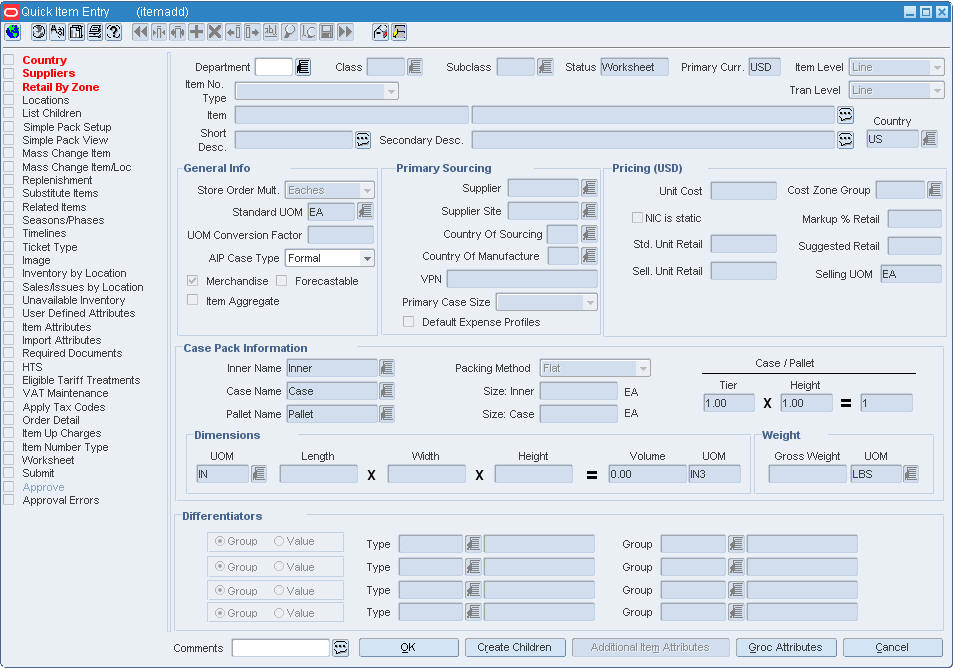
Task: Click the help question mark toolbar icon
Action: tap(114, 32)
